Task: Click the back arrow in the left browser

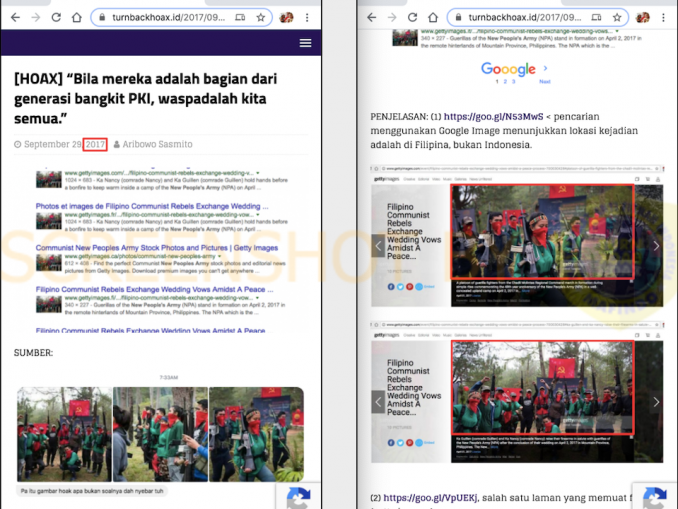Action: coord(15,17)
